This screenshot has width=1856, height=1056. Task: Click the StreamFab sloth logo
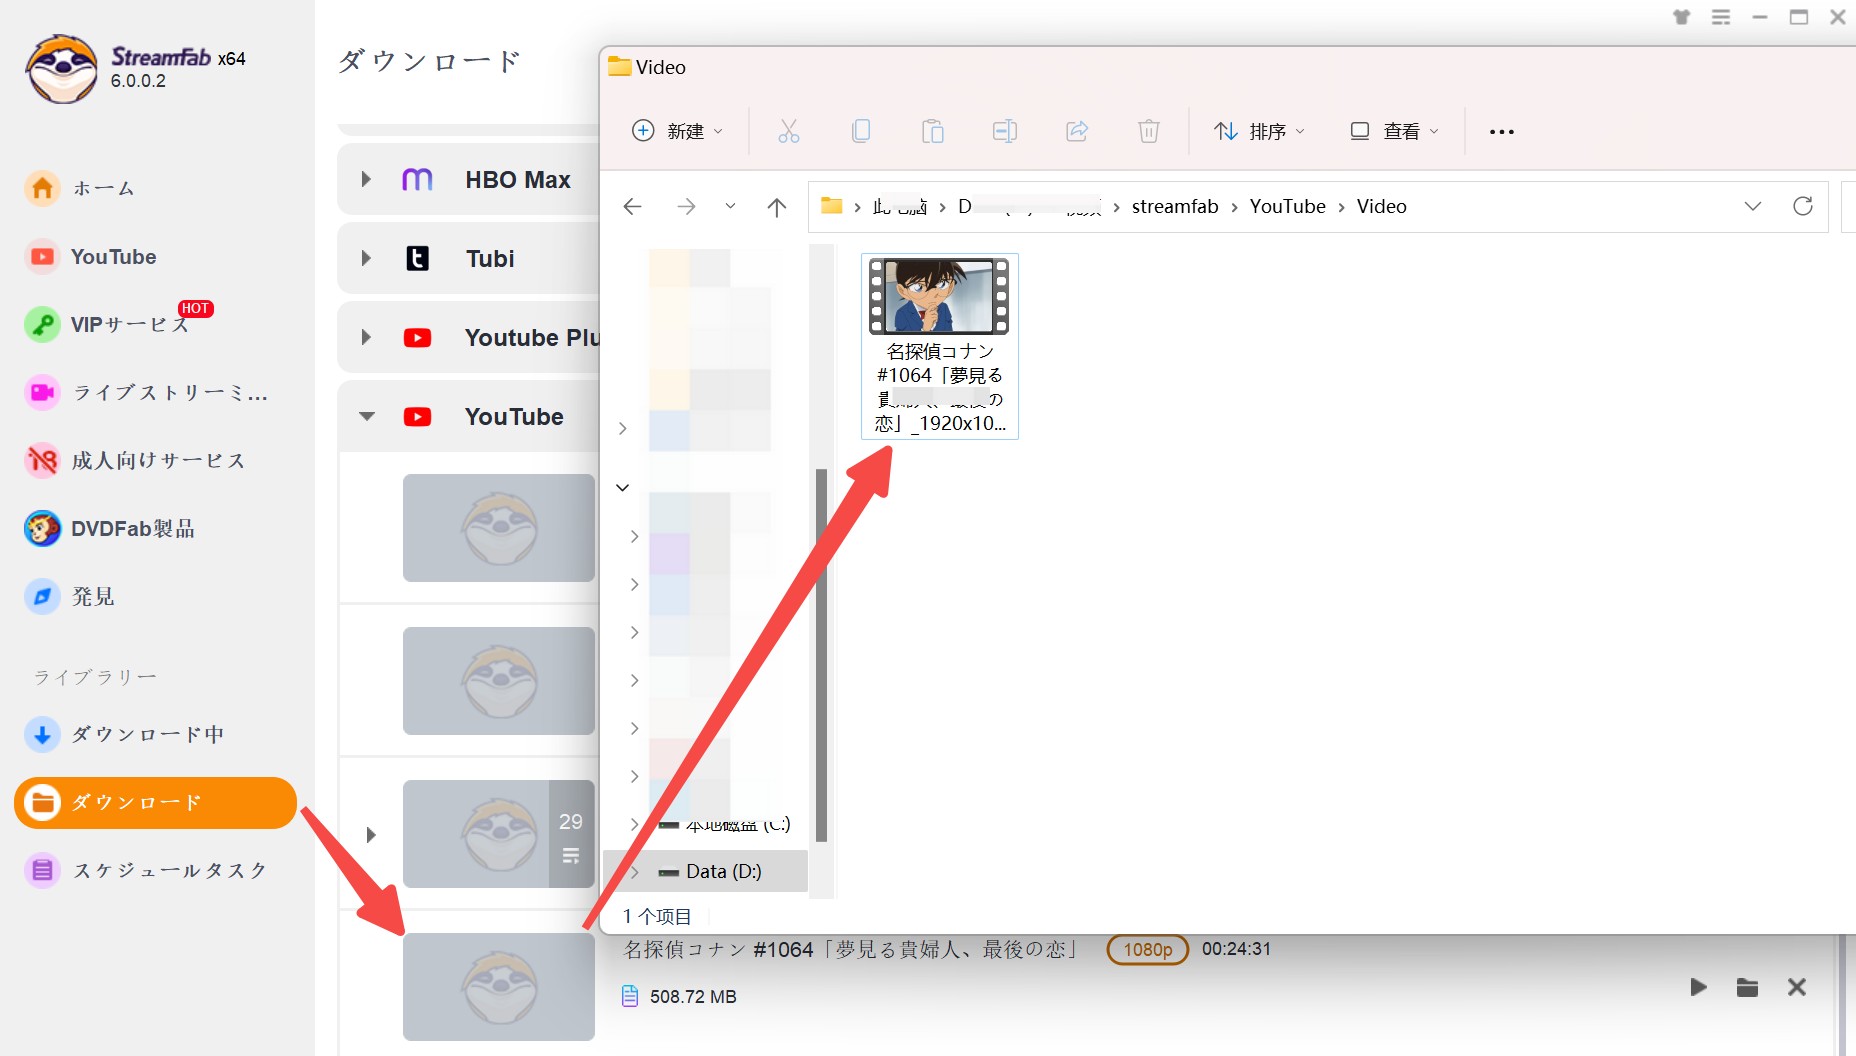tap(62, 69)
